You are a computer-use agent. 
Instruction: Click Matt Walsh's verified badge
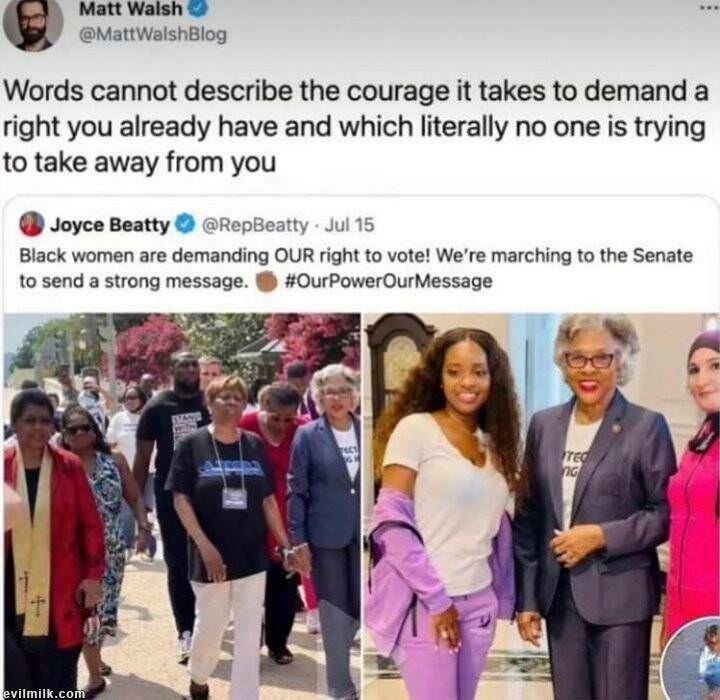coord(198,8)
